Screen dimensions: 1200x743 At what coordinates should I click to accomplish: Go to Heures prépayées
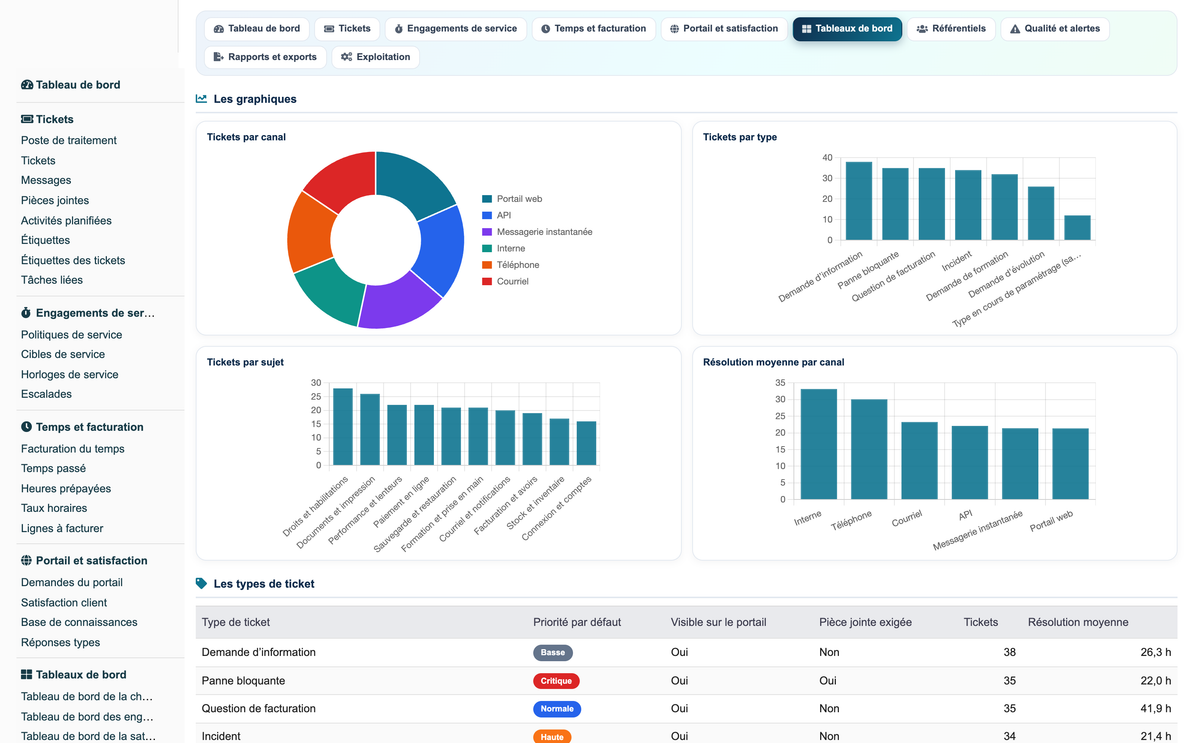coord(66,489)
